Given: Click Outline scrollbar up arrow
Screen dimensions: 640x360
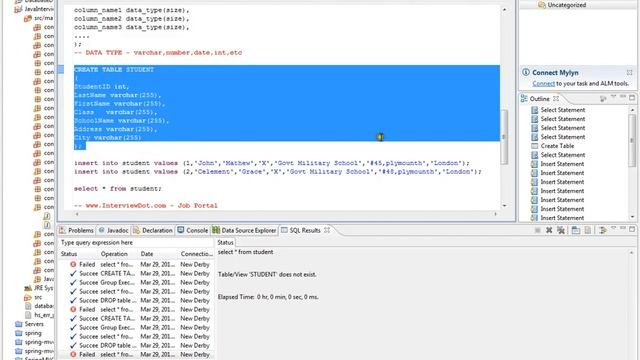Looking at the screenshot, I should (x=632, y=110).
